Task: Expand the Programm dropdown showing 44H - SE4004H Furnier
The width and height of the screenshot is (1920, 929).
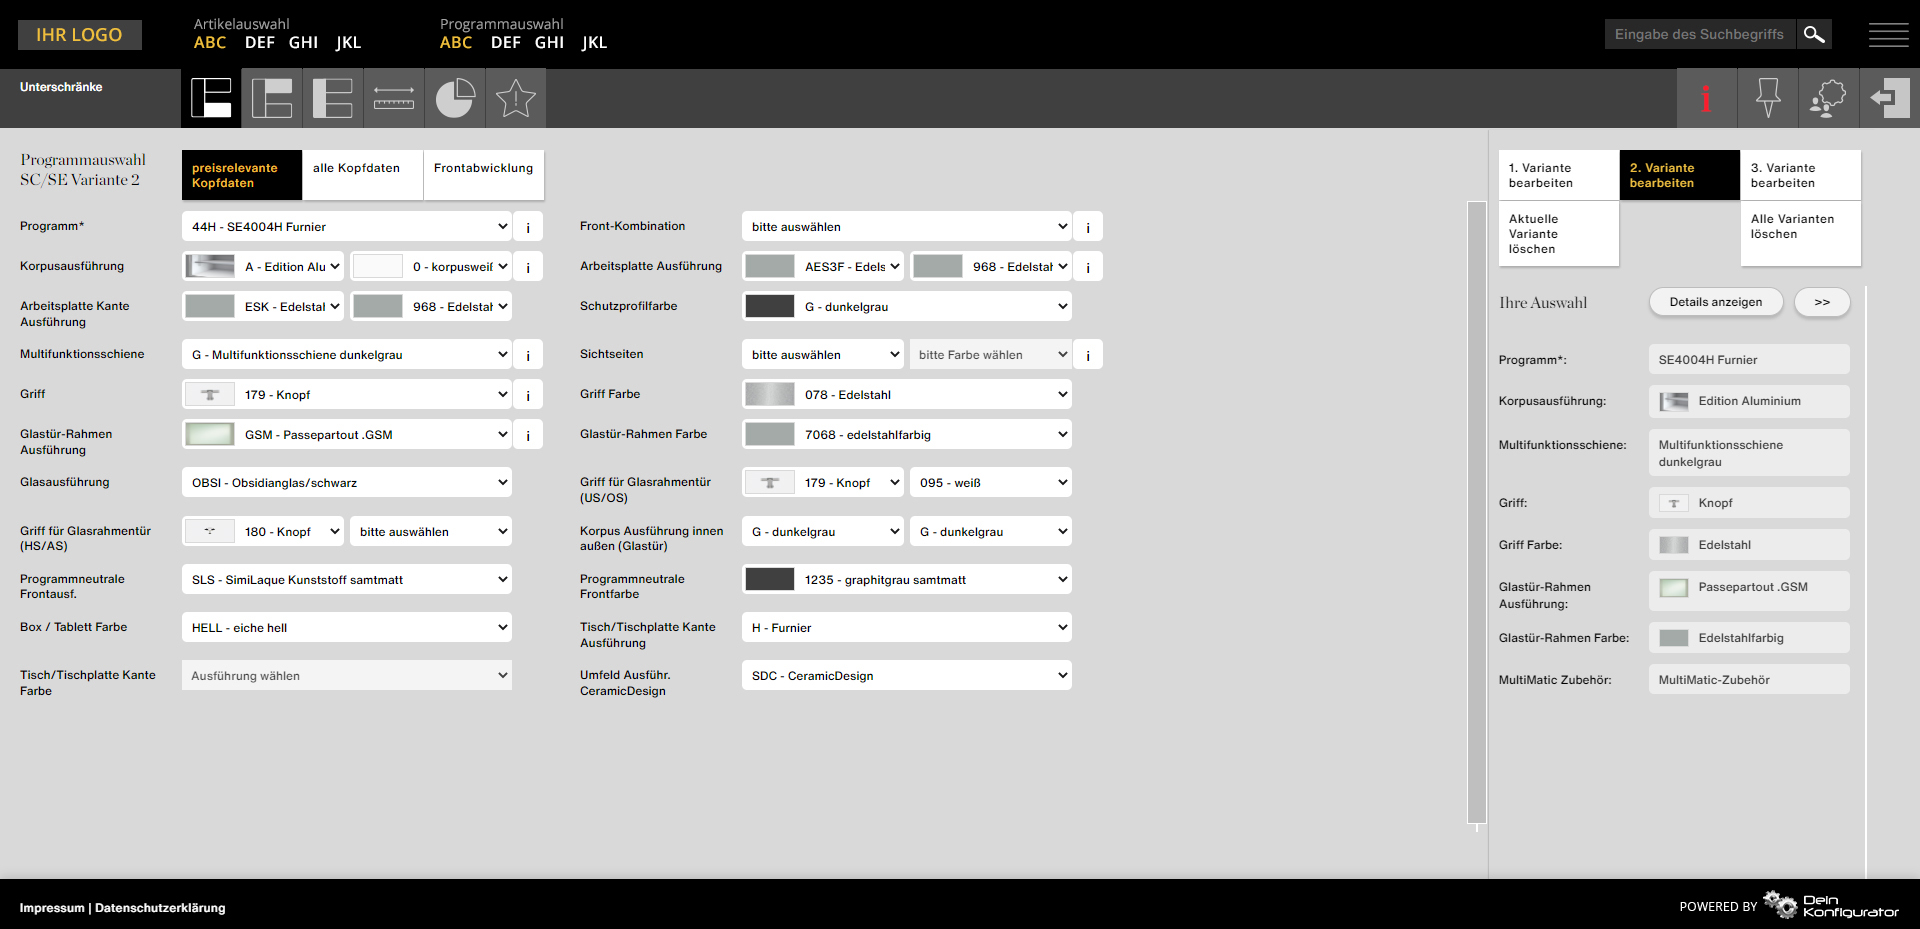Action: pos(347,227)
